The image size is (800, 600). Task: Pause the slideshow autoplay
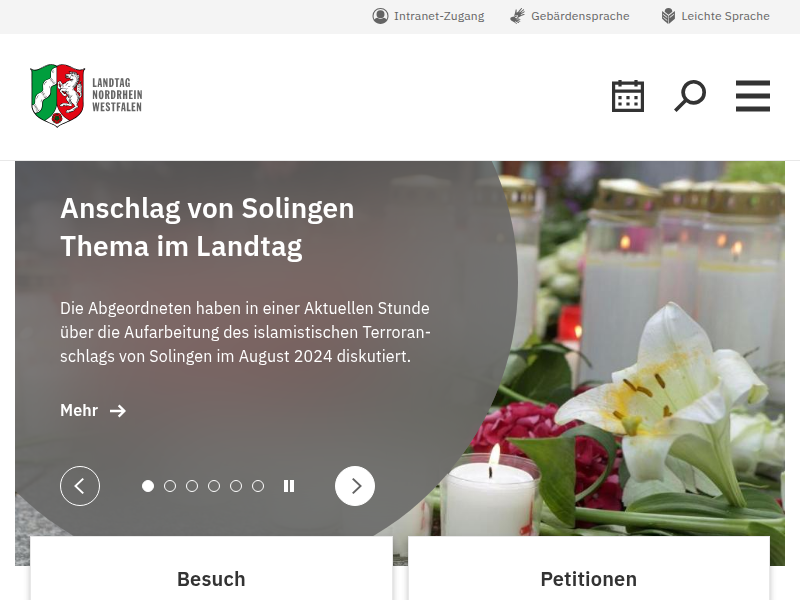(x=289, y=486)
